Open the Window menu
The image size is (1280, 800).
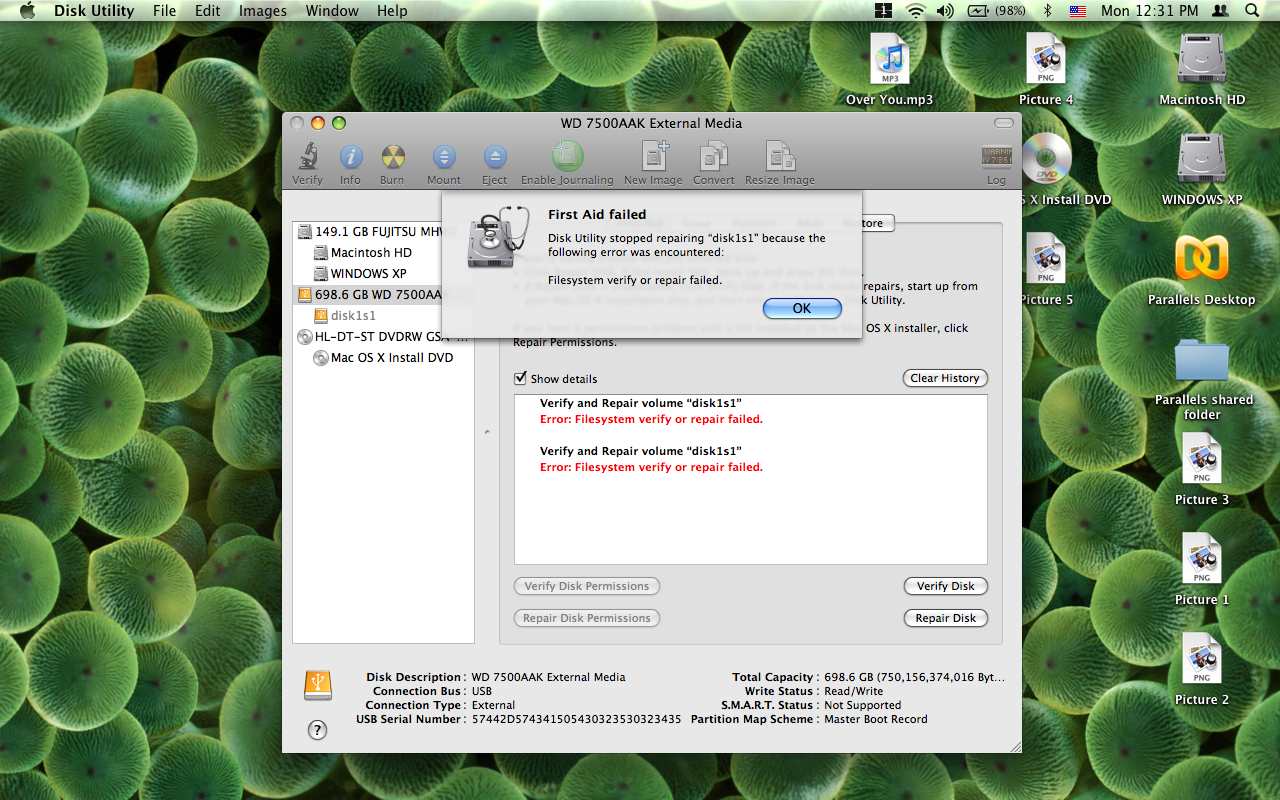(x=332, y=11)
